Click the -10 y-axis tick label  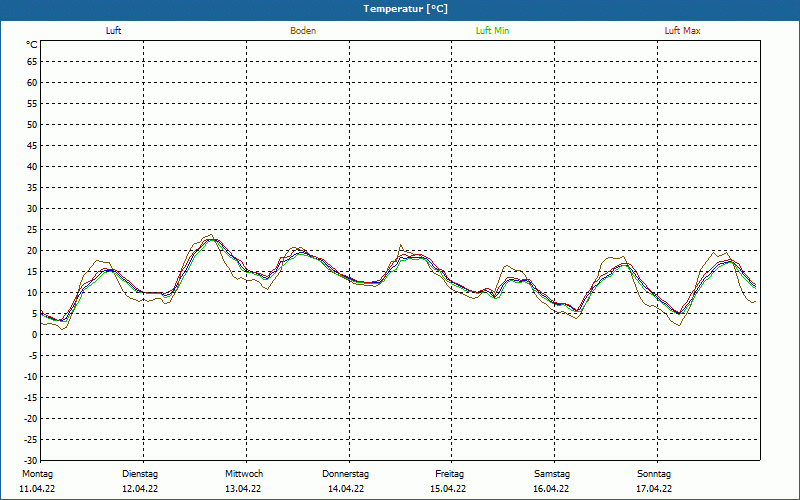[x=31, y=377]
